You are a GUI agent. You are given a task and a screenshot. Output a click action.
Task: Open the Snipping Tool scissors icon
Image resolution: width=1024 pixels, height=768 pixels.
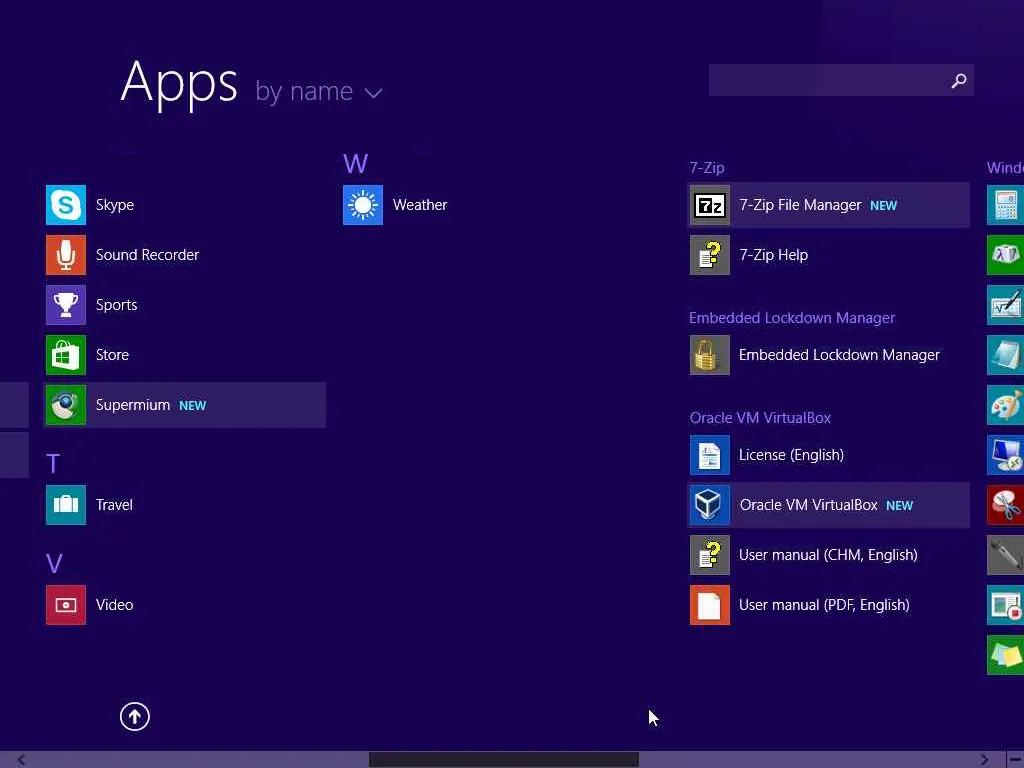click(x=1005, y=505)
